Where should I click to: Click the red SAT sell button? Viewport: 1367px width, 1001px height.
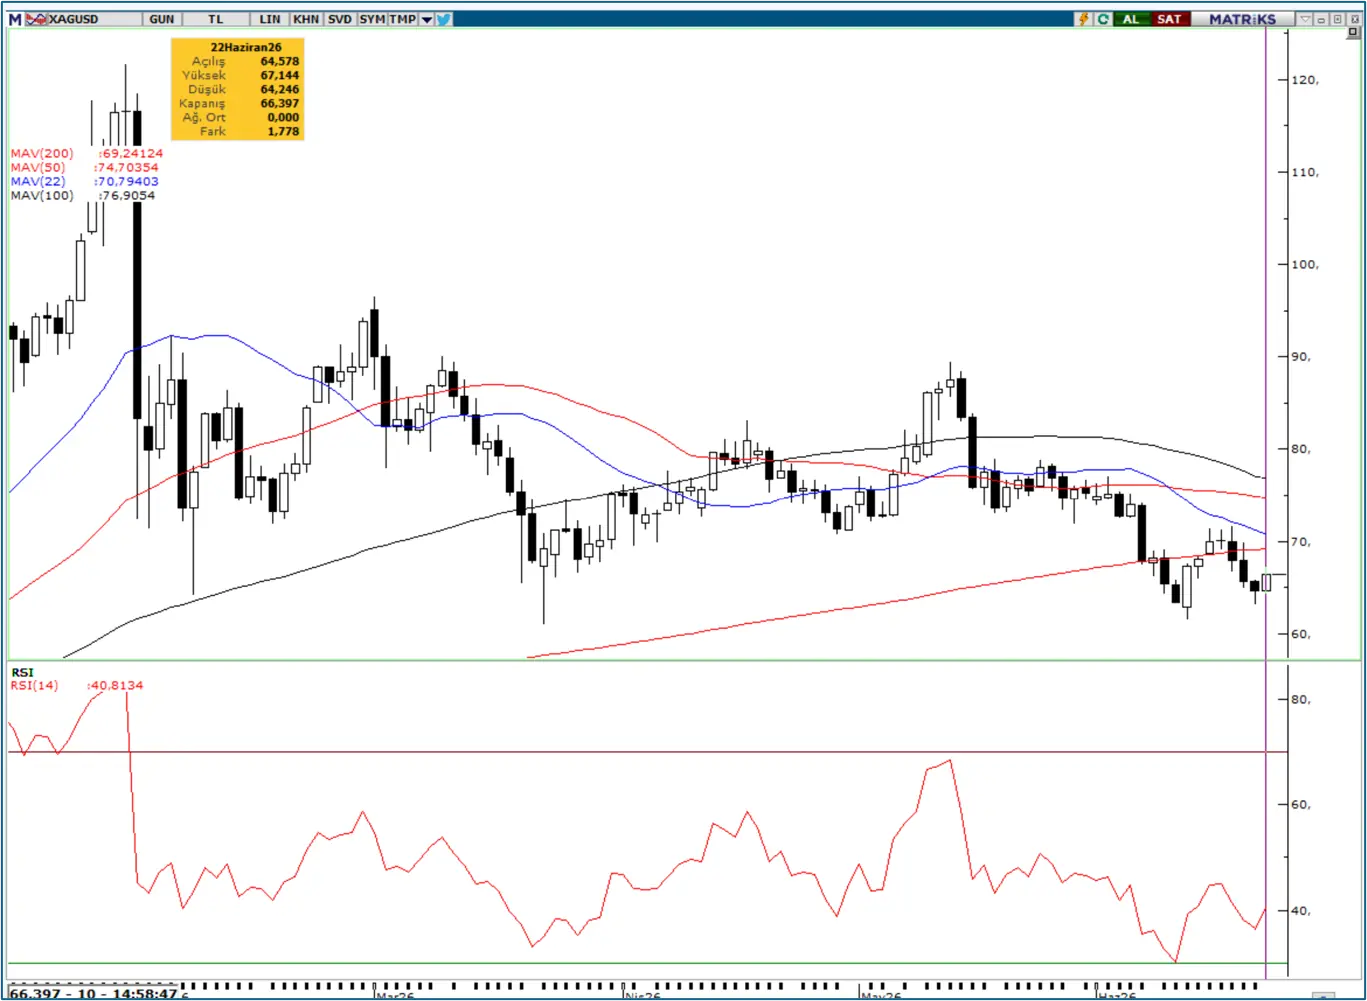(1169, 19)
